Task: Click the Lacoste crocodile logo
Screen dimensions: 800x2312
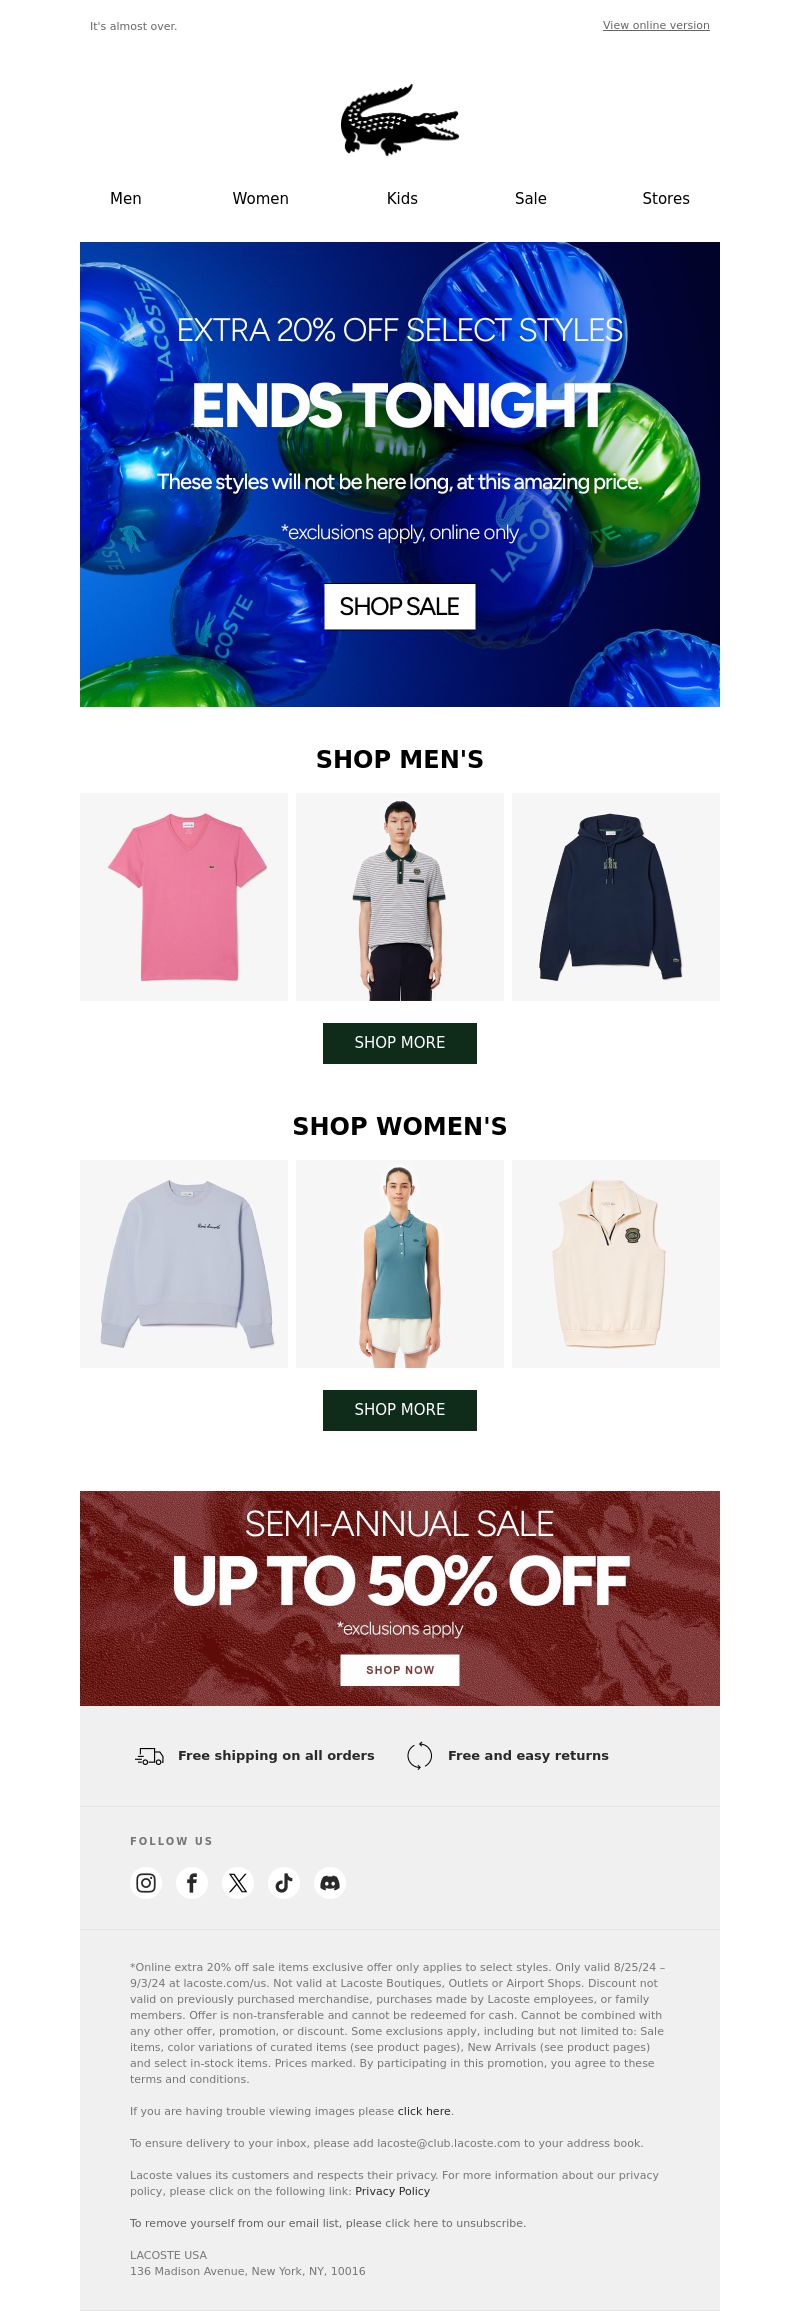Action: pos(400,120)
